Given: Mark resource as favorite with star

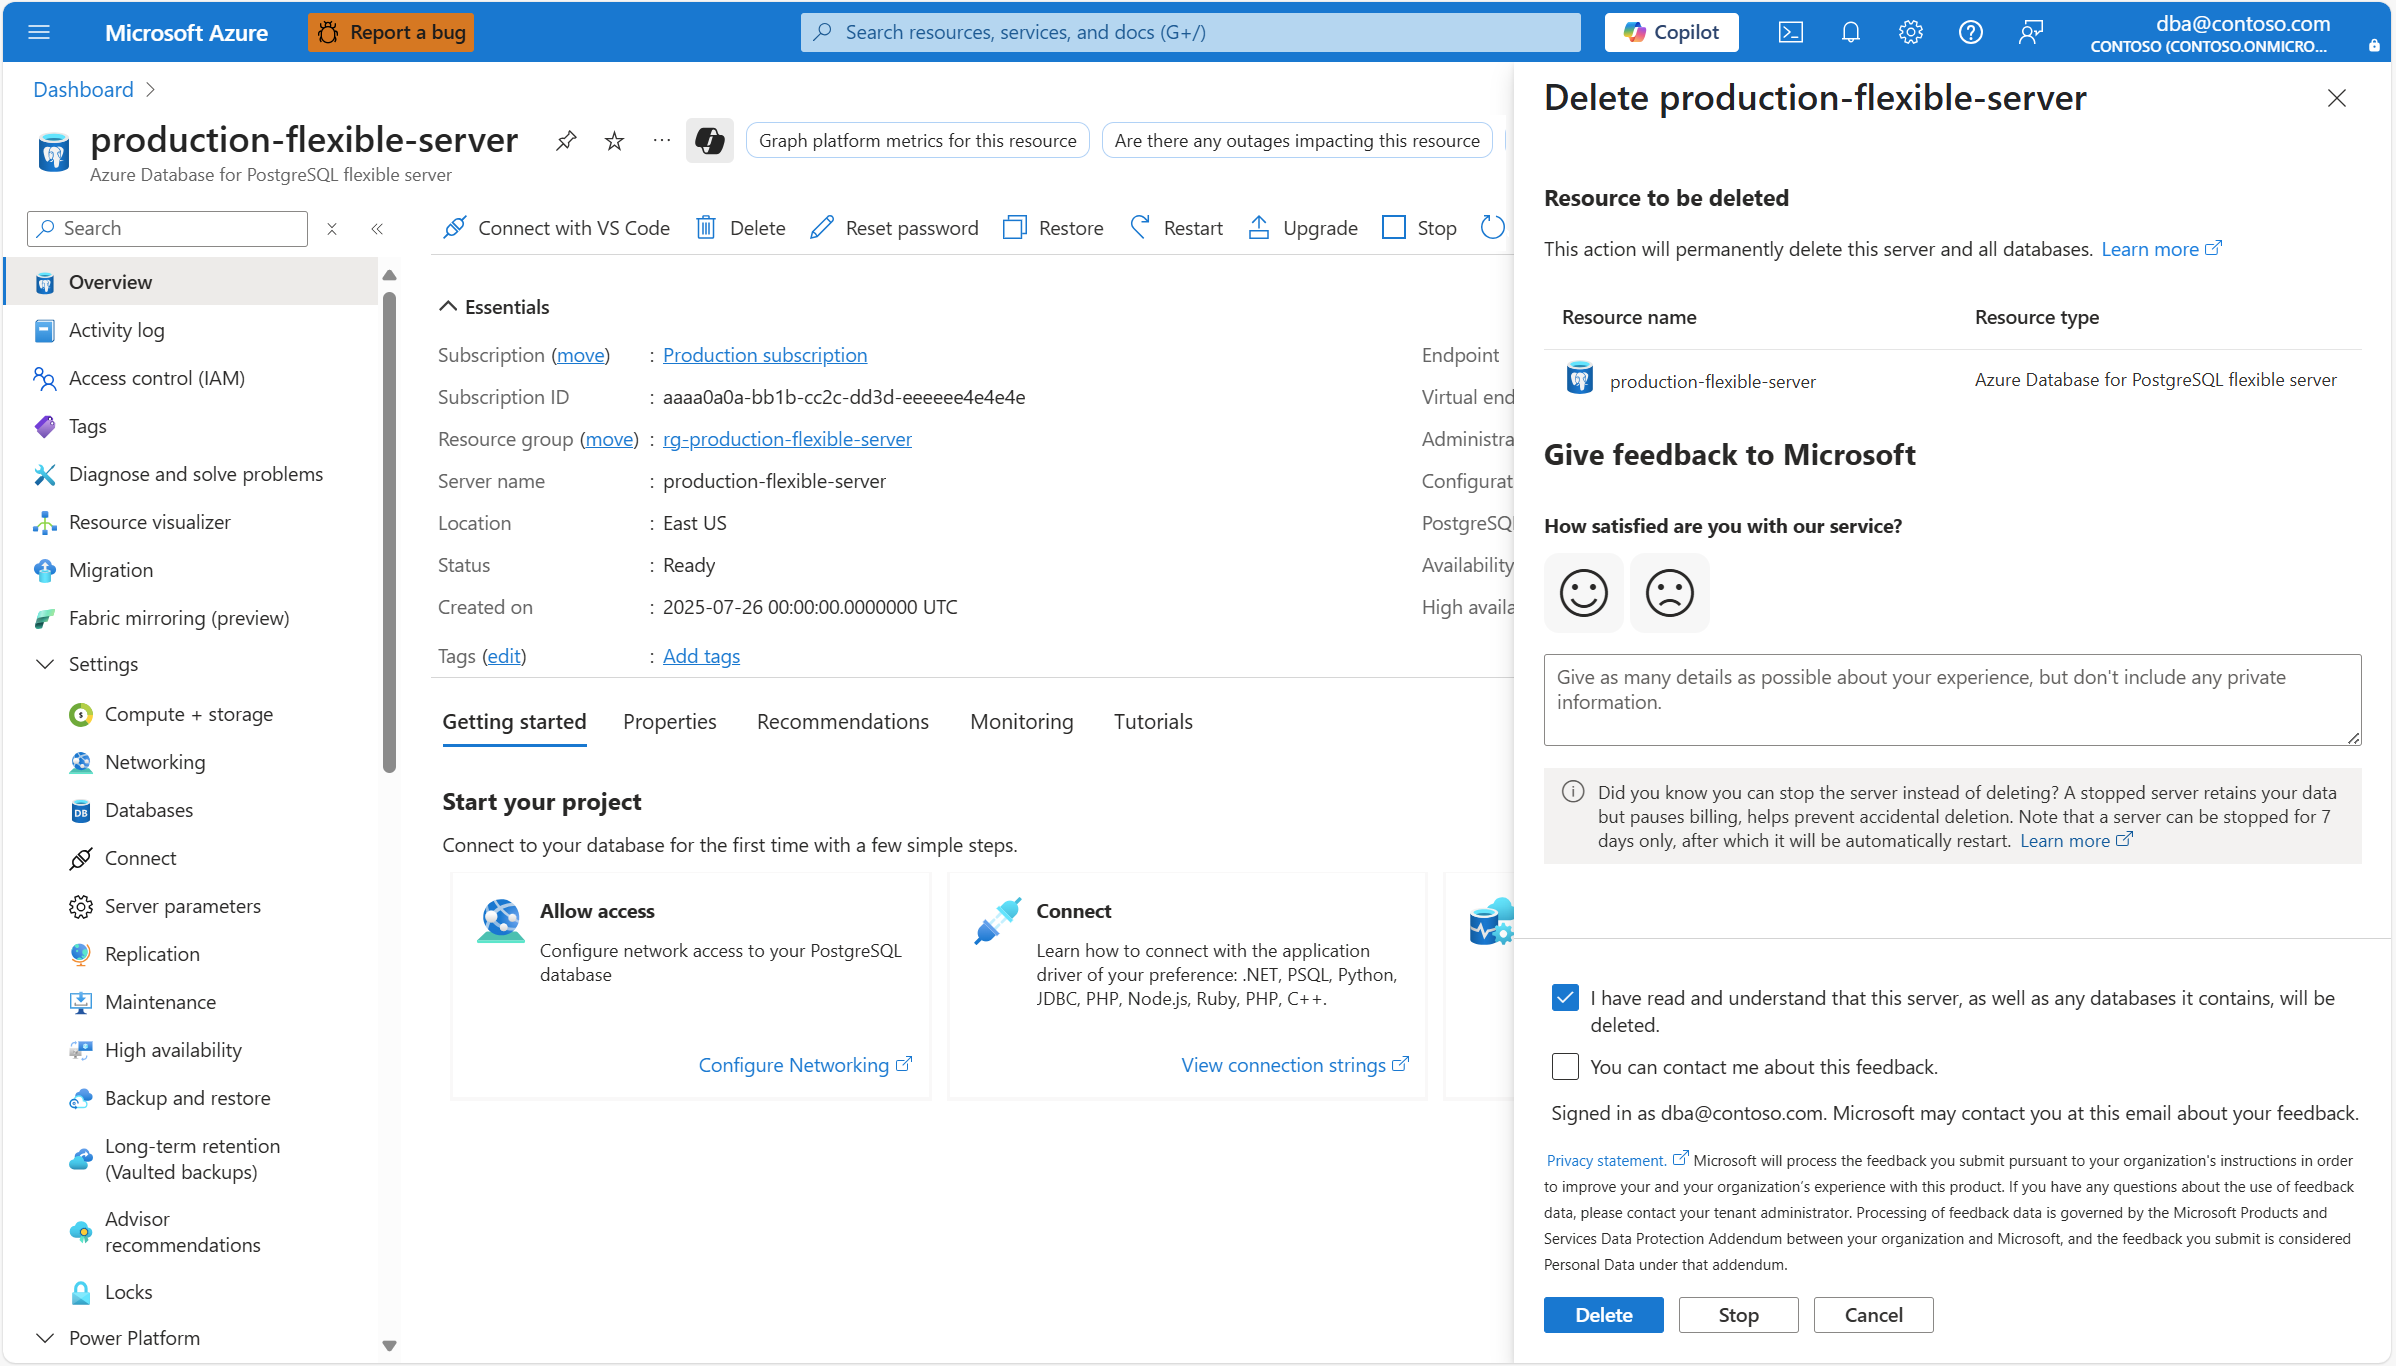Looking at the screenshot, I should [x=614, y=141].
